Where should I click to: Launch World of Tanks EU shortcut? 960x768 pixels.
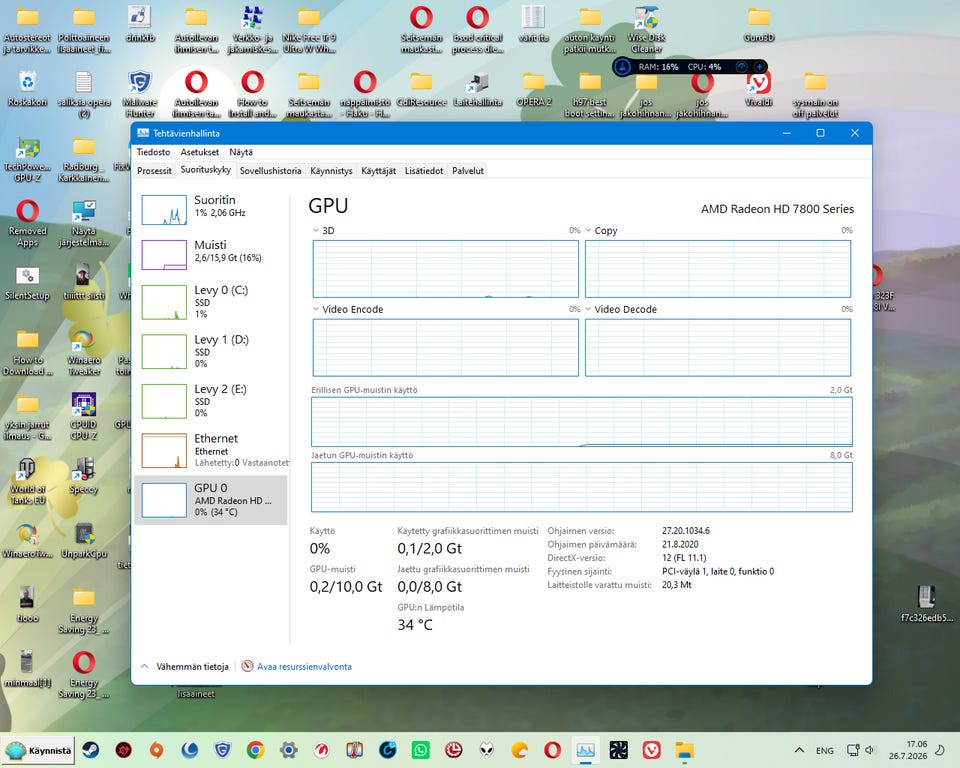coord(28,481)
